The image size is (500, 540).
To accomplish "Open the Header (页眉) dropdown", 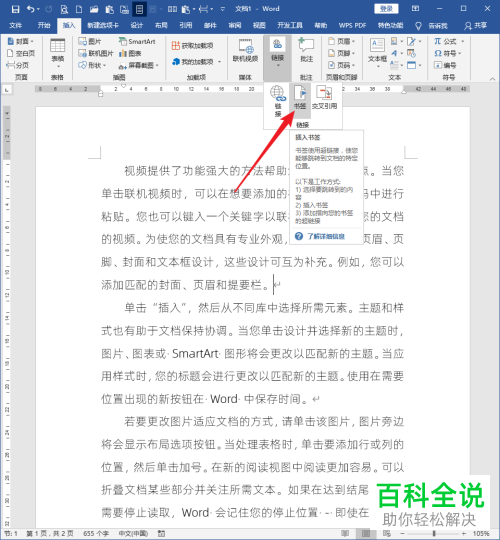I will point(341,41).
